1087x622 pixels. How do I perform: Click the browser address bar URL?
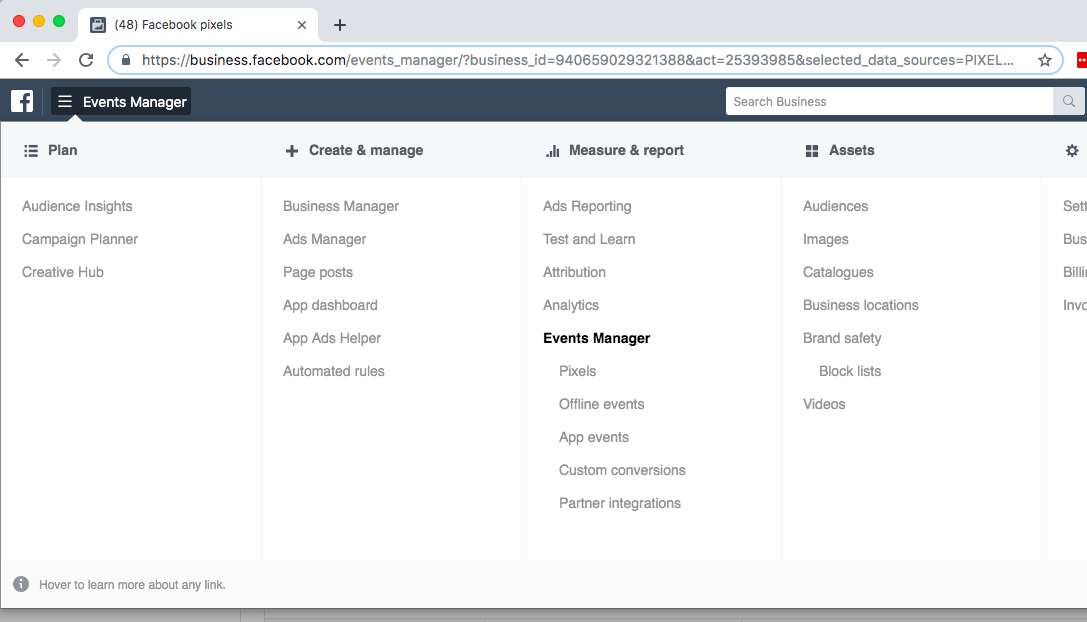(x=577, y=60)
